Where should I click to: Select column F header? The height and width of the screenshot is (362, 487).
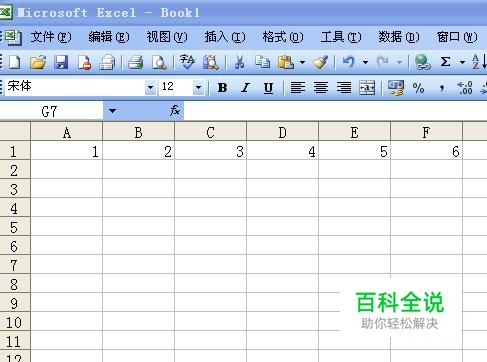426,132
